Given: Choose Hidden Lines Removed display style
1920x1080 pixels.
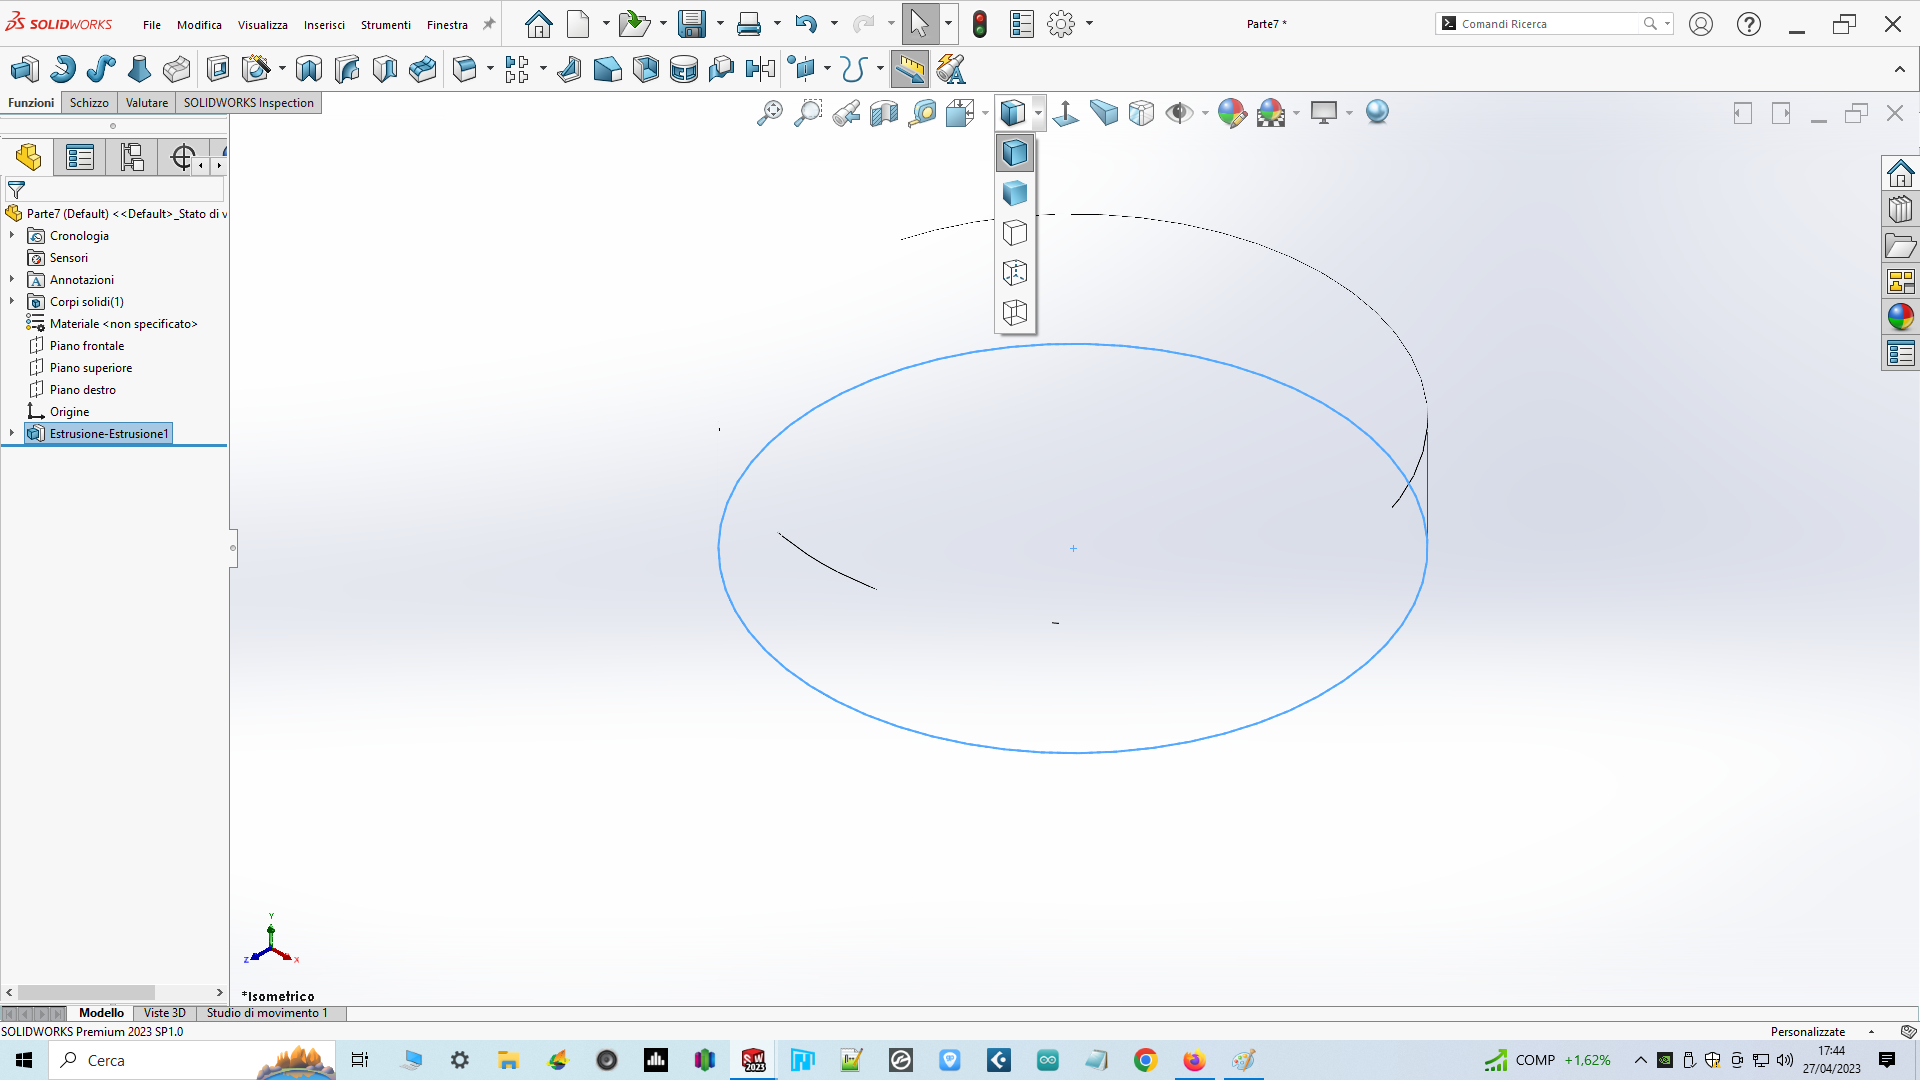Looking at the screenshot, I should click(1014, 233).
